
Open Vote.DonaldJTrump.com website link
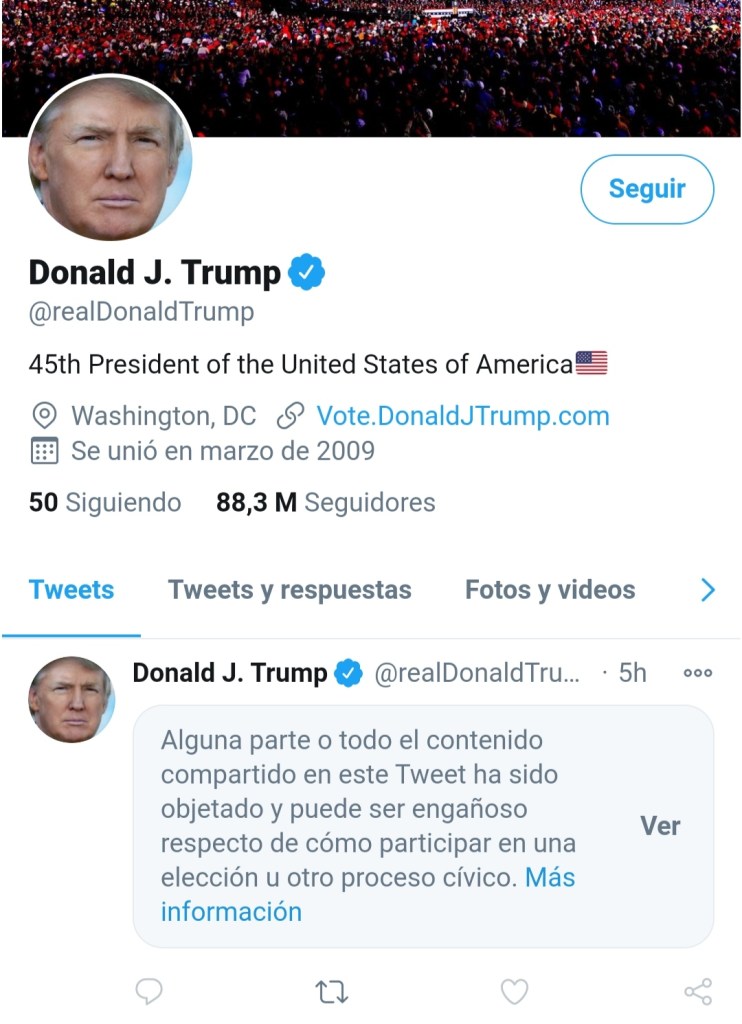[463, 416]
